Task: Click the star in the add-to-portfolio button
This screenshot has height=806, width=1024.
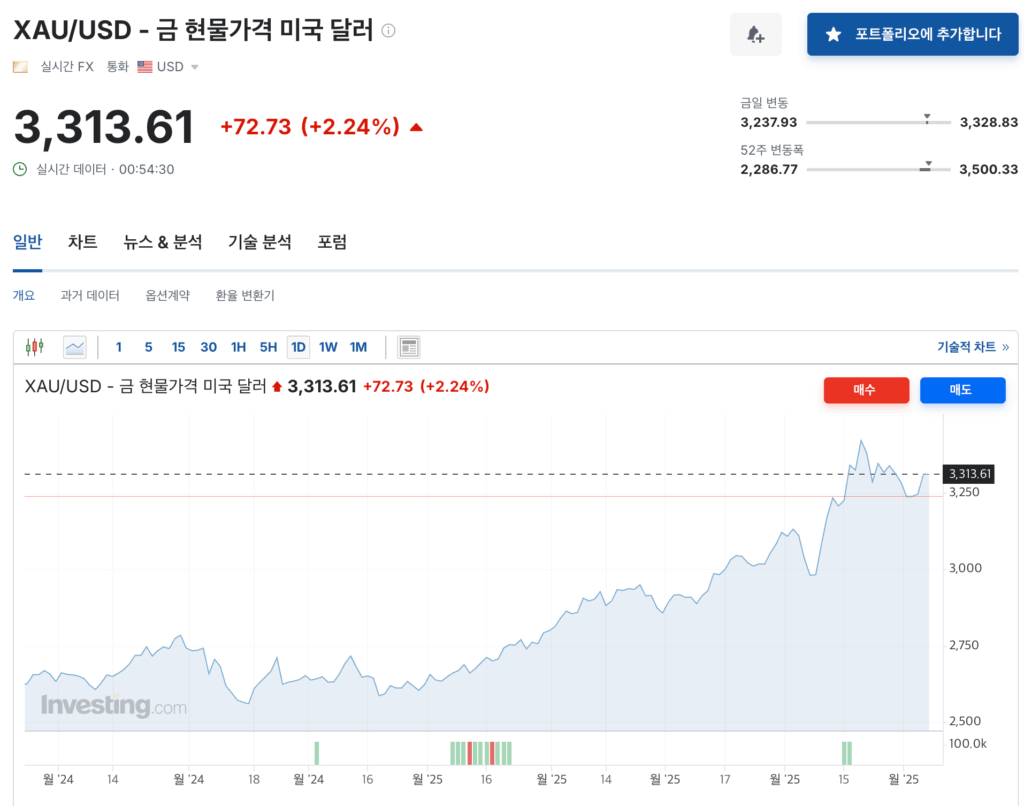Action: tap(833, 34)
